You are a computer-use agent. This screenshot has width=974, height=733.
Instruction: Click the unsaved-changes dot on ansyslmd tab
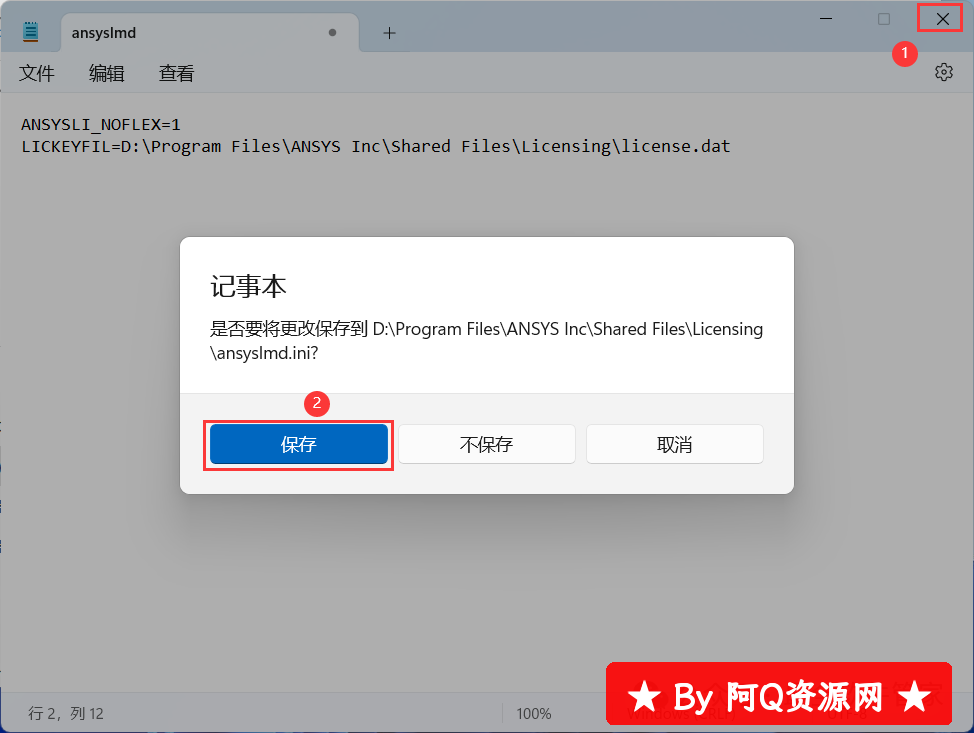tap(332, 32)
